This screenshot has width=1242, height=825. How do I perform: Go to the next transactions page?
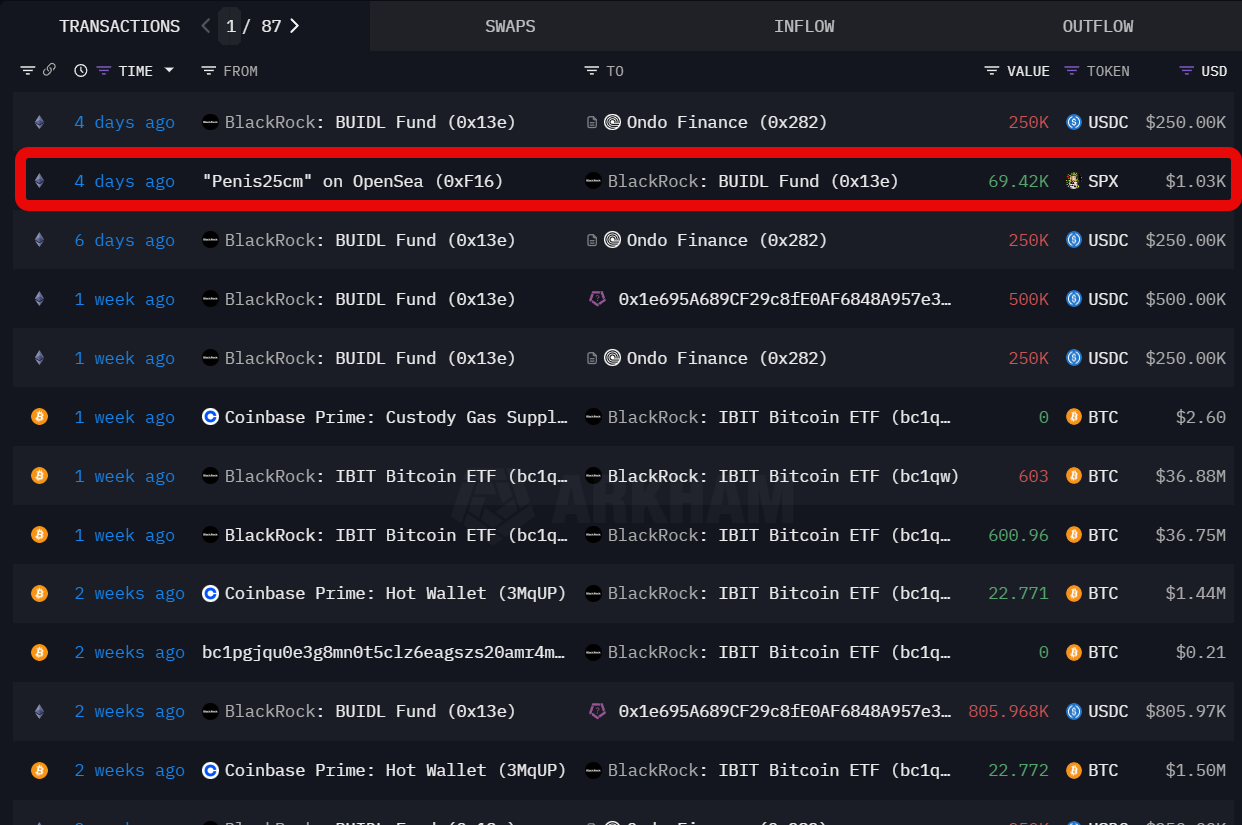pos(294,26)
